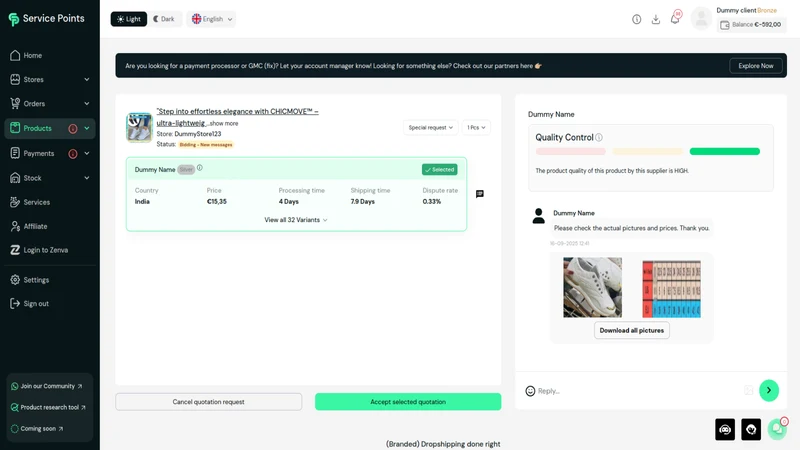Open Join our Community link

coord(47,386)
